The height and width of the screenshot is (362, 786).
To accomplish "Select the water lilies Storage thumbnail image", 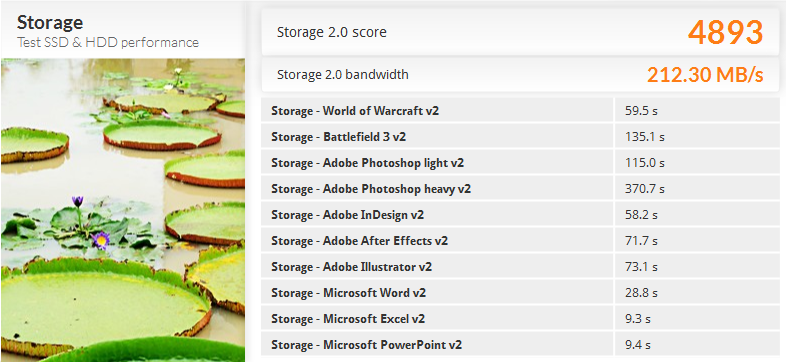I will pyautogui.click(x=123, y=210).
